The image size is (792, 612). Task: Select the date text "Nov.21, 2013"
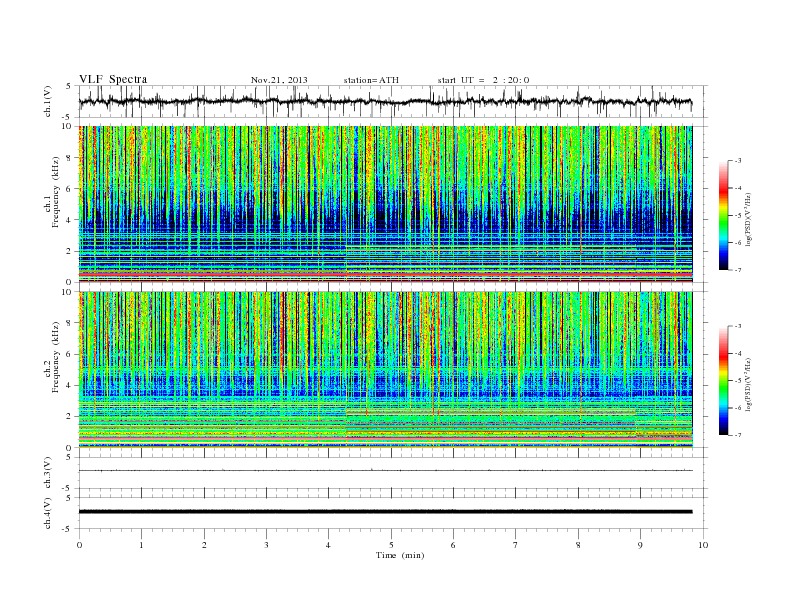coord(279,80)
